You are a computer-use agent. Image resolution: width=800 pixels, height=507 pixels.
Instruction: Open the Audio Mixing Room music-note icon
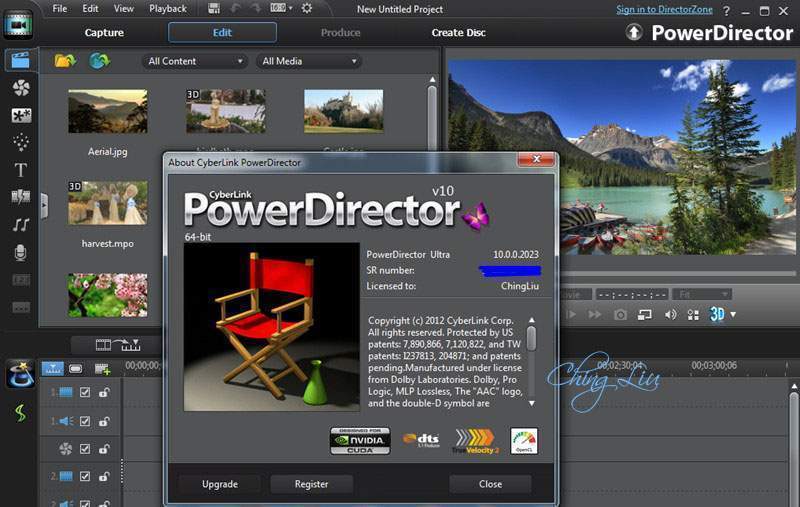pyautogui.click(x=20, y=225)
